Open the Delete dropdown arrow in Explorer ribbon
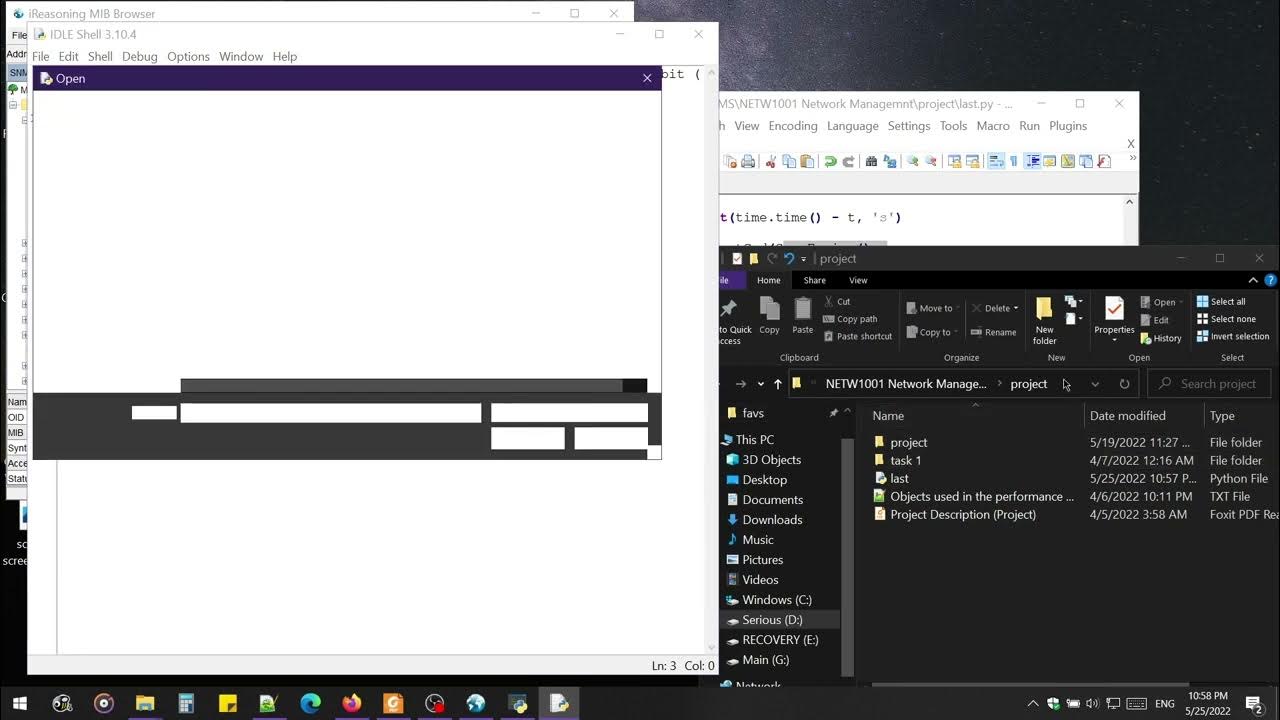This screenshot has width=1280, height=720. point(1016,308)
